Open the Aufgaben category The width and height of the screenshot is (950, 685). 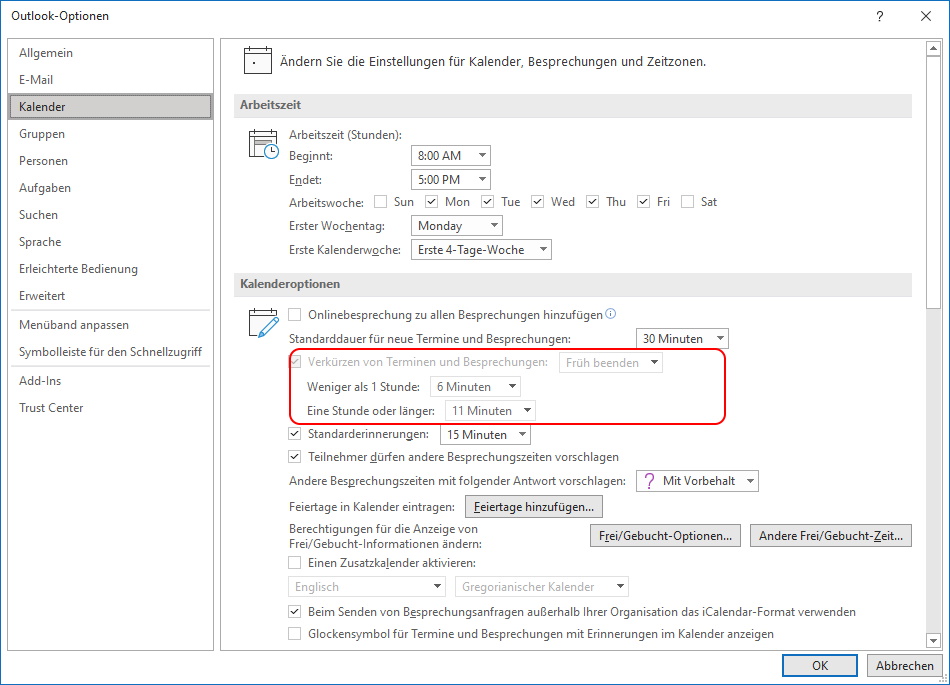110,188
